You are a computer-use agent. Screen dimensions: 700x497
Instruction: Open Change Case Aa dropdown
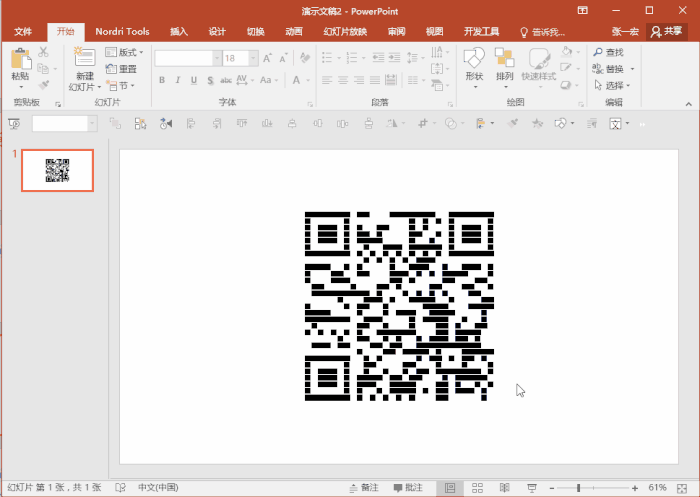pyautogui.click(x=269, y=80)
